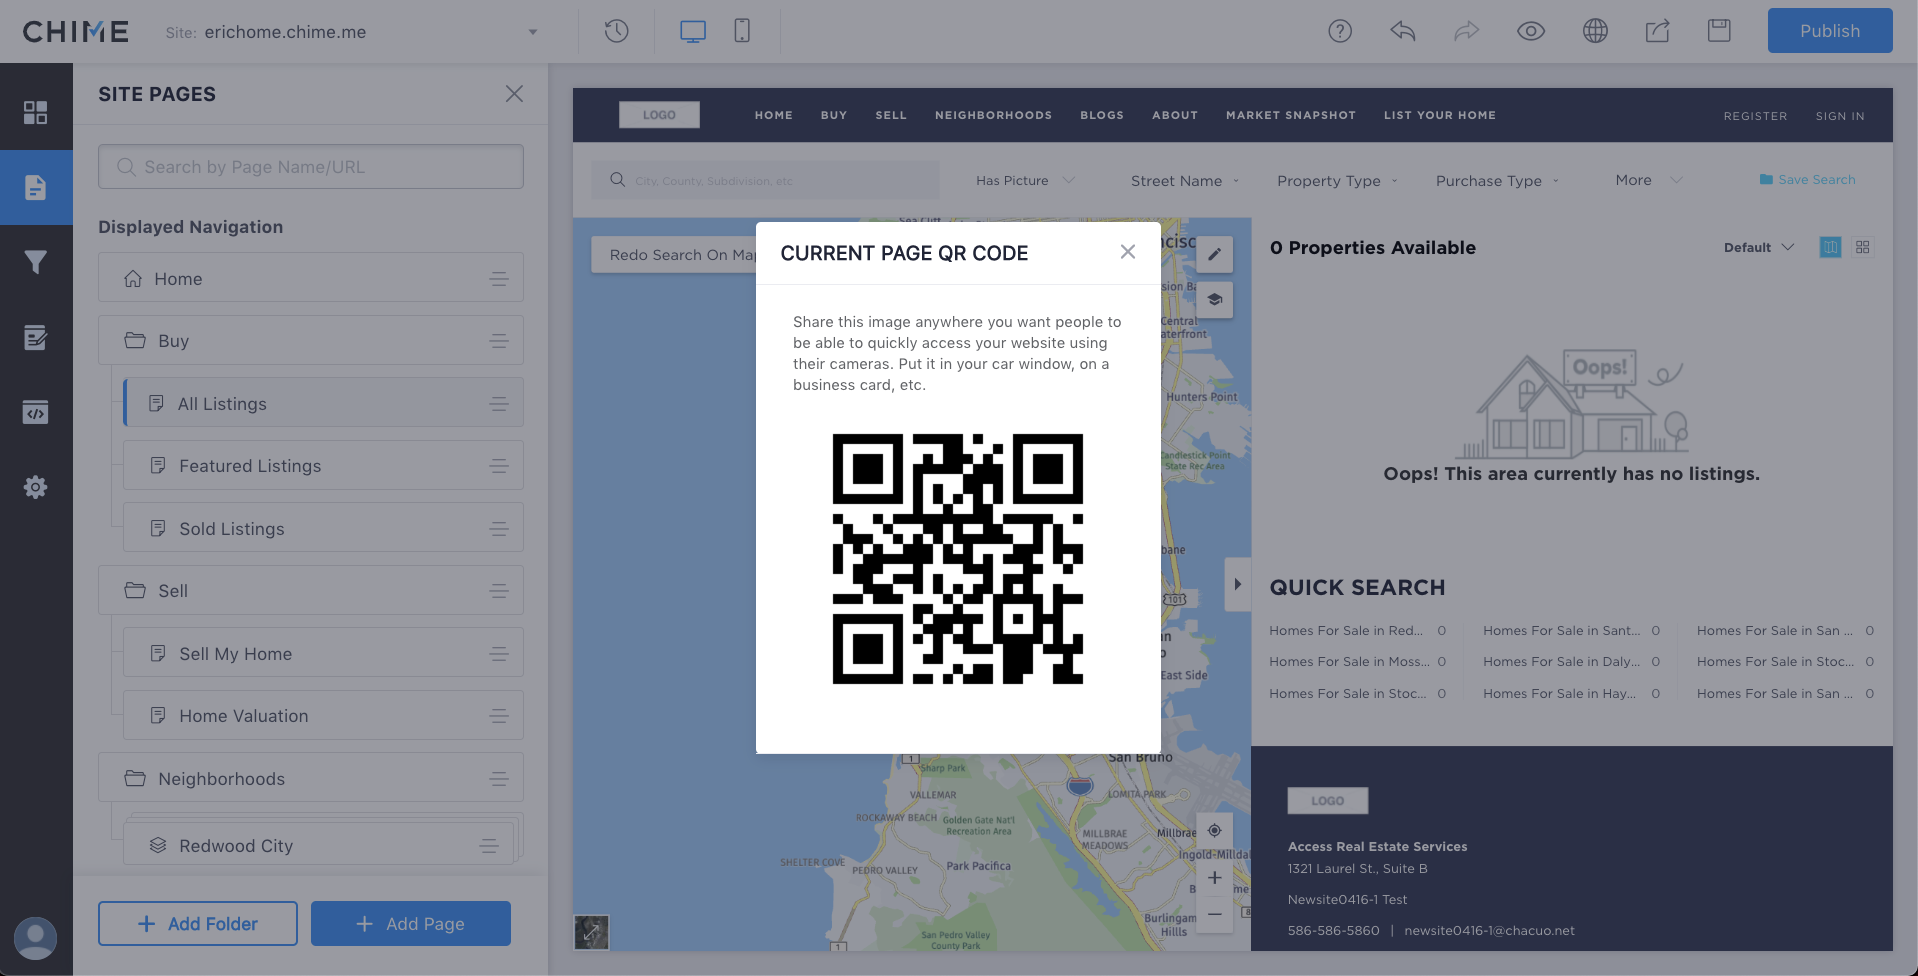Select the Redwood City page
The image size is (1918, 976).
319,846
